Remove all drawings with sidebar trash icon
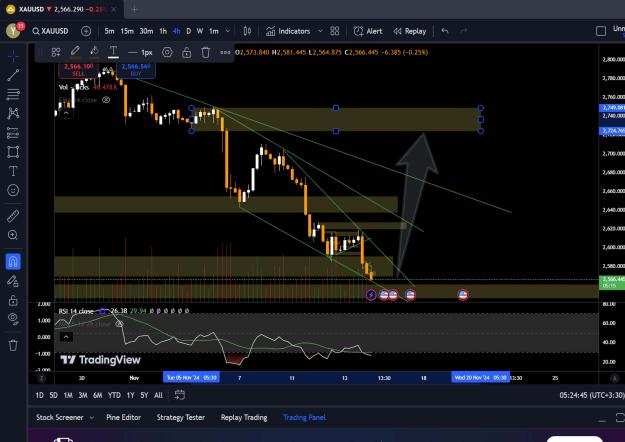The height and width of the screenshot is (442, 625). pyautogui.click(x=13, y=345)
